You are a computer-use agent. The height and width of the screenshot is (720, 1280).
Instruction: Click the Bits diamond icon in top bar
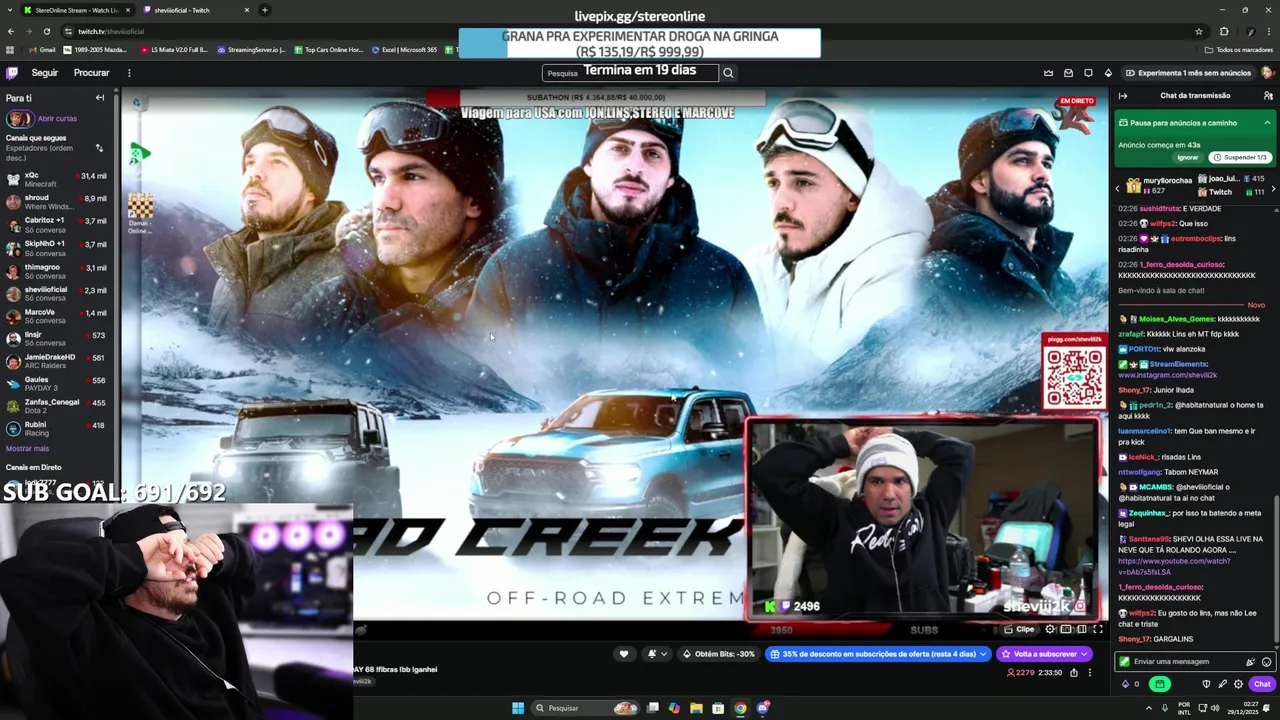point(1108,73)
